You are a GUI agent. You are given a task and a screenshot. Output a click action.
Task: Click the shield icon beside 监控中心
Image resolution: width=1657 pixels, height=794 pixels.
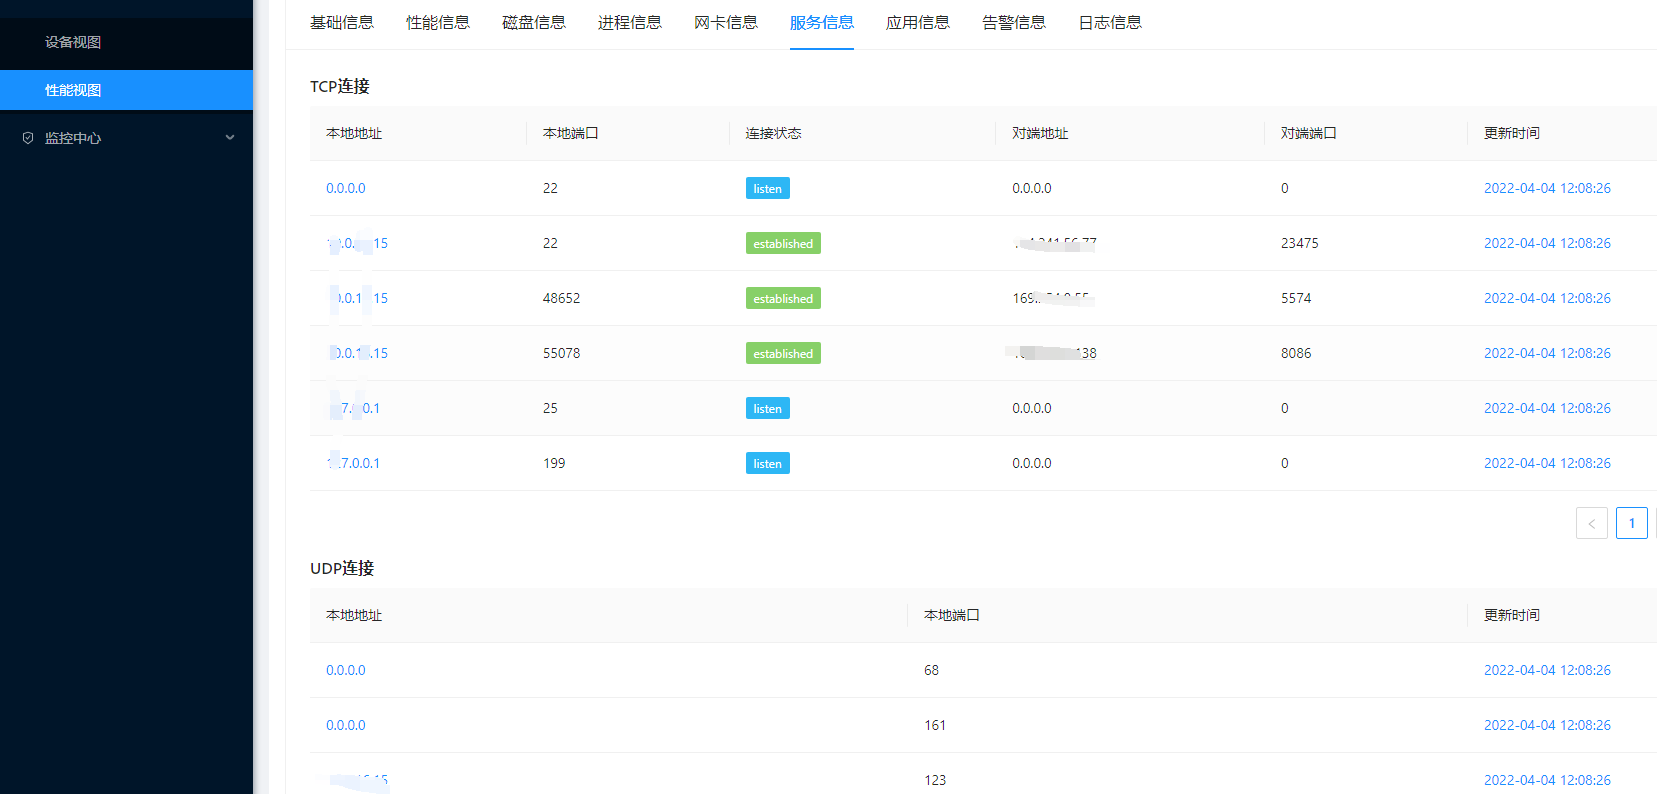tap(28, 138)
